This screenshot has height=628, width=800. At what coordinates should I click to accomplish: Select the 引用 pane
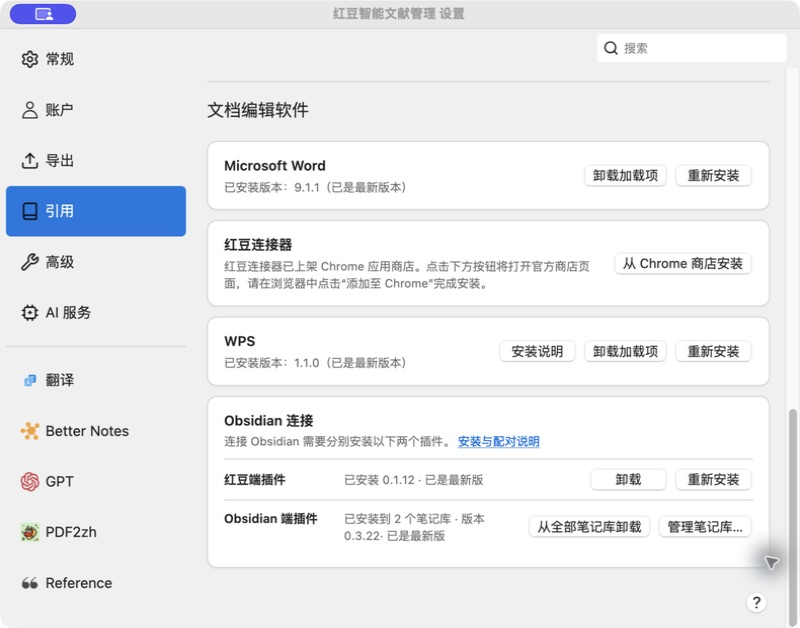click(x=96, y=211)
